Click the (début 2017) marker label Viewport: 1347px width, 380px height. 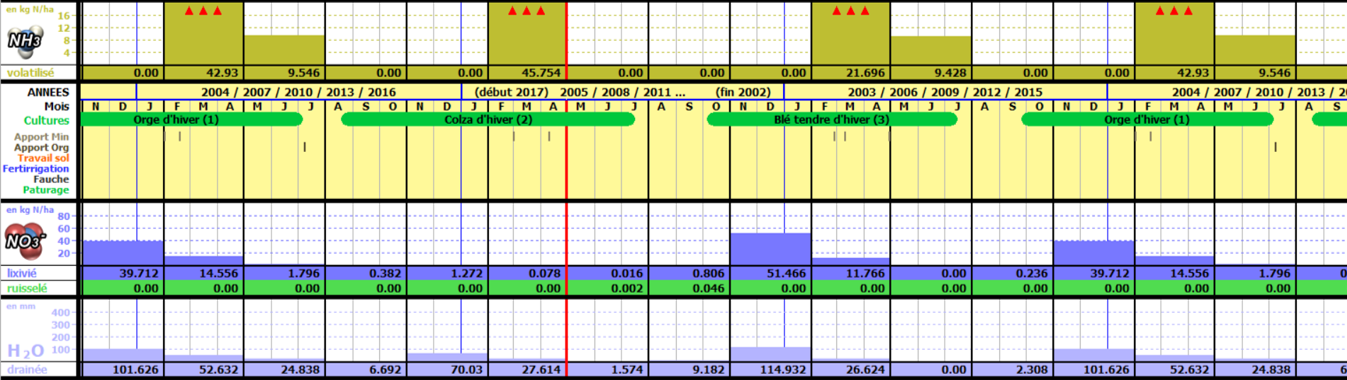pos(512,92)
